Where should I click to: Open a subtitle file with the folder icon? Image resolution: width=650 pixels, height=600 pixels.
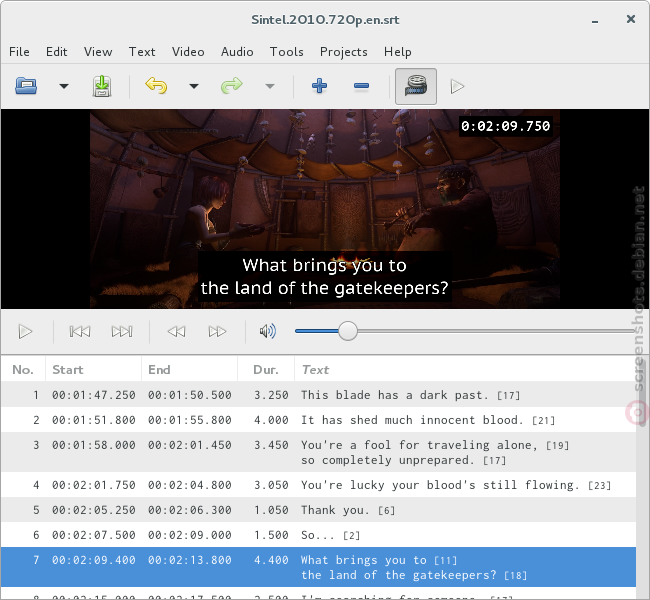pos(26,86)
